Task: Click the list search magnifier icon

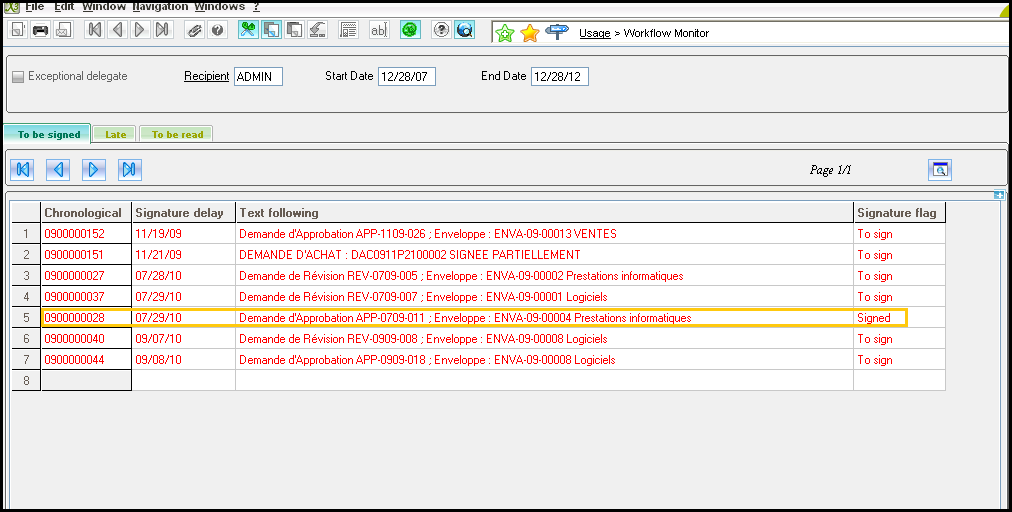Action: (x=940, y=170)
